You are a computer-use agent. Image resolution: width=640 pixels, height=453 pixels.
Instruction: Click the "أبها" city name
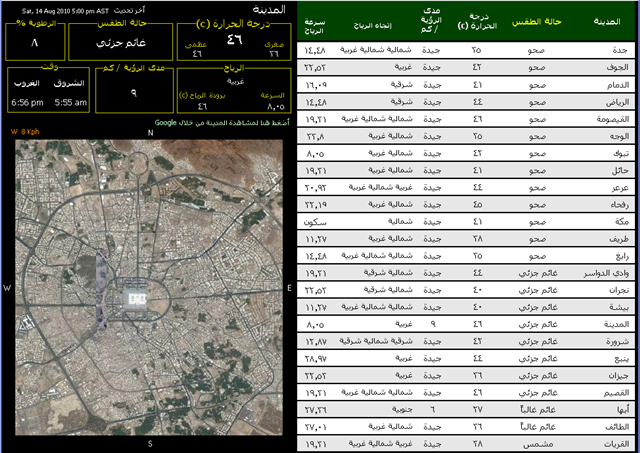[x=623, y=410]
